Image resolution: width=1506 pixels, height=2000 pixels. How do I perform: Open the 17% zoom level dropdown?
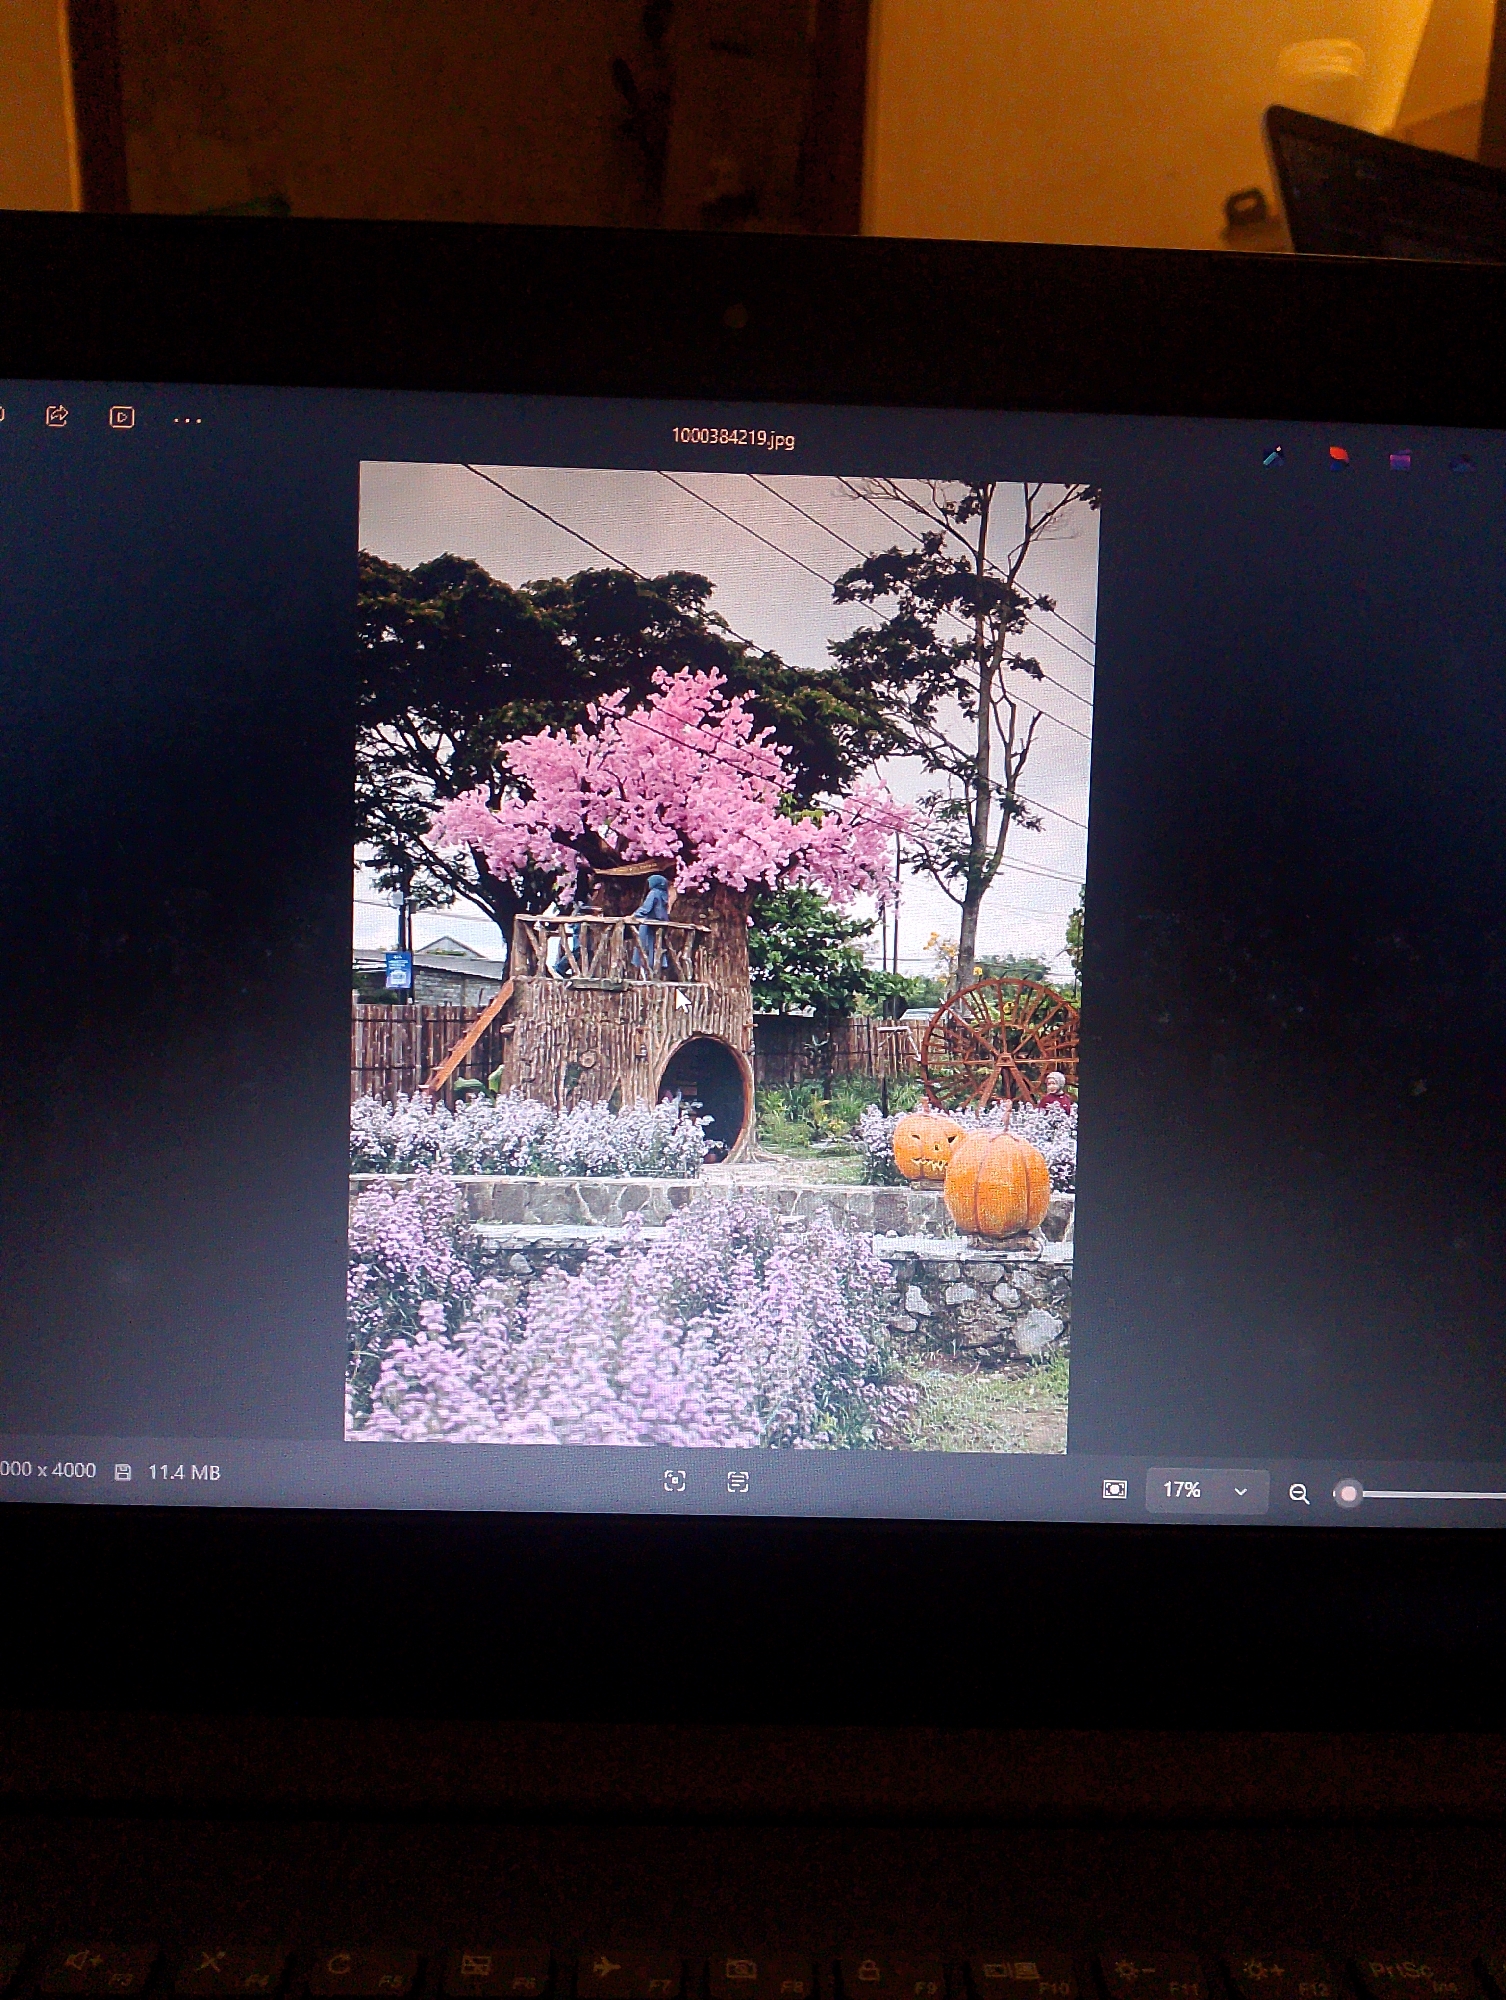point(1207,1491)
